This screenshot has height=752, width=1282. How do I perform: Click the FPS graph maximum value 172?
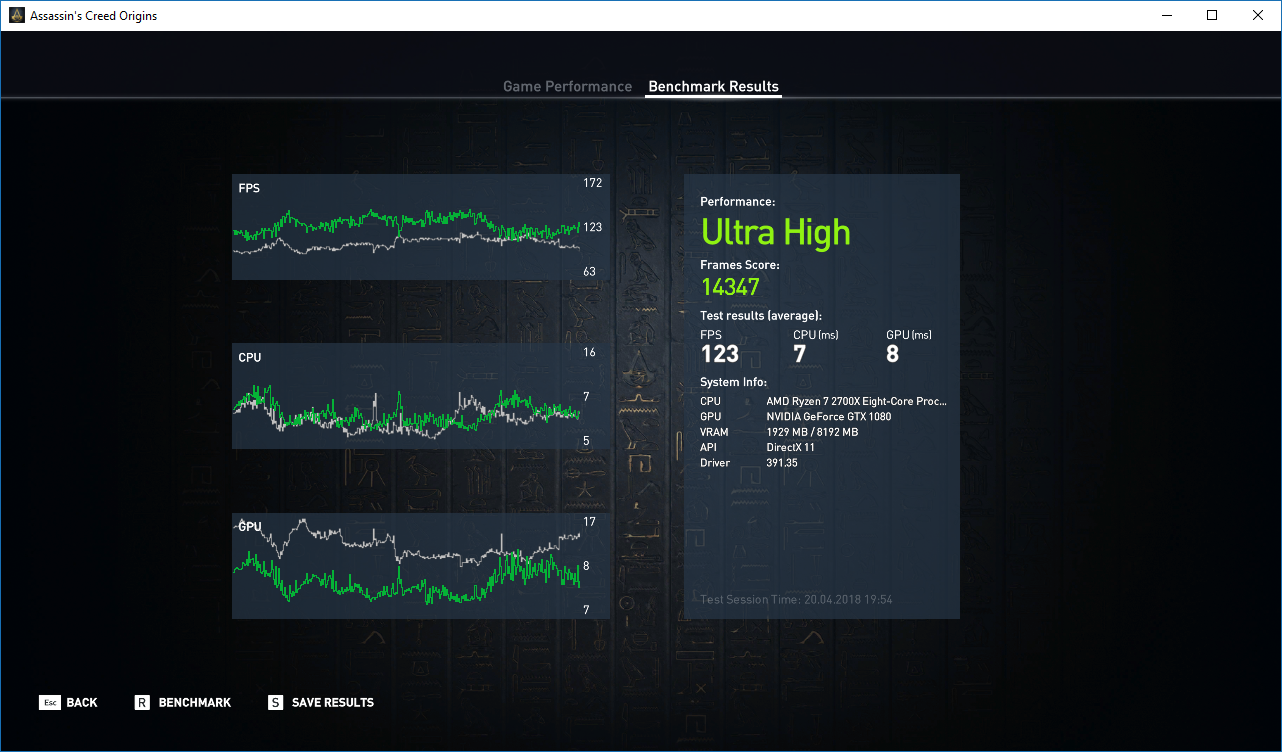pos(592,183)
